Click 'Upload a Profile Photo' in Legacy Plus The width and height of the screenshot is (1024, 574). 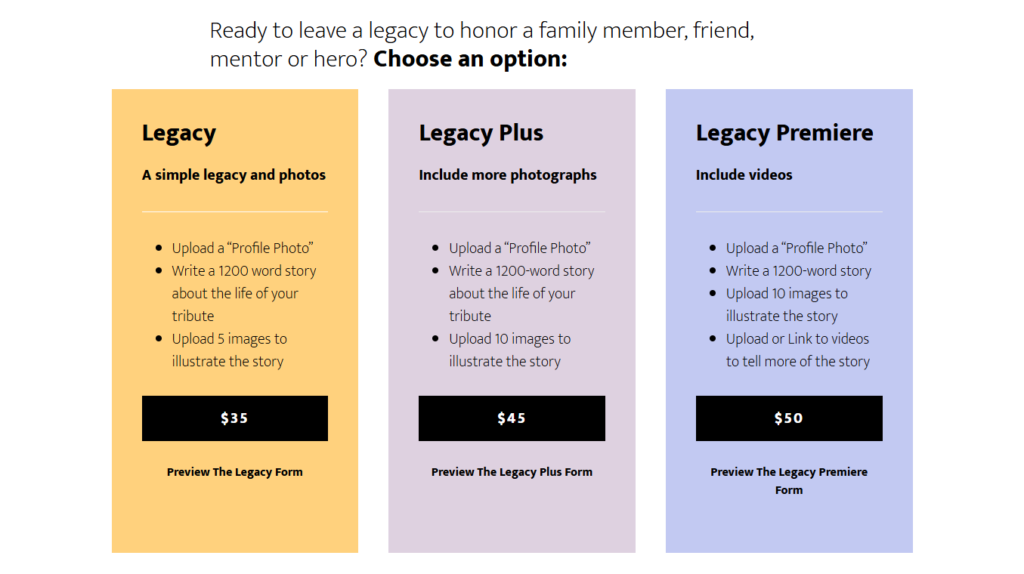(x=519, y=248)
